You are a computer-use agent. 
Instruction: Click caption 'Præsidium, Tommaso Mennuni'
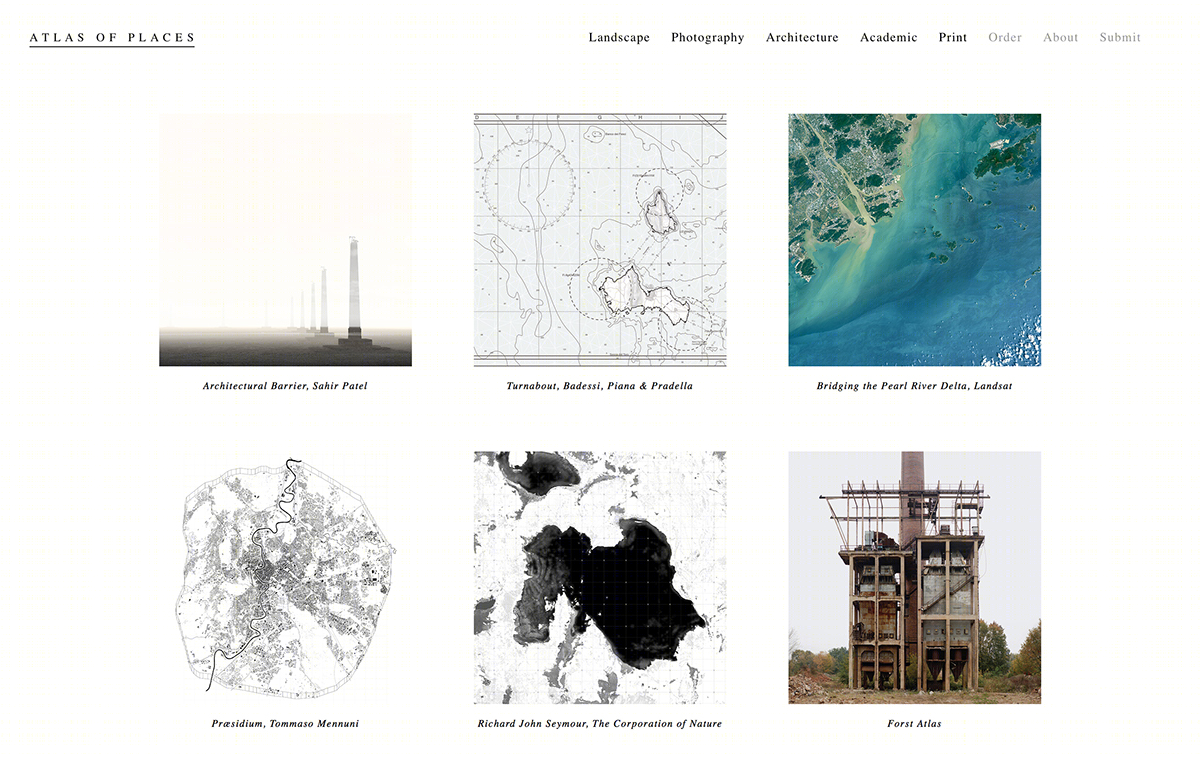click(x=285, y=724)
